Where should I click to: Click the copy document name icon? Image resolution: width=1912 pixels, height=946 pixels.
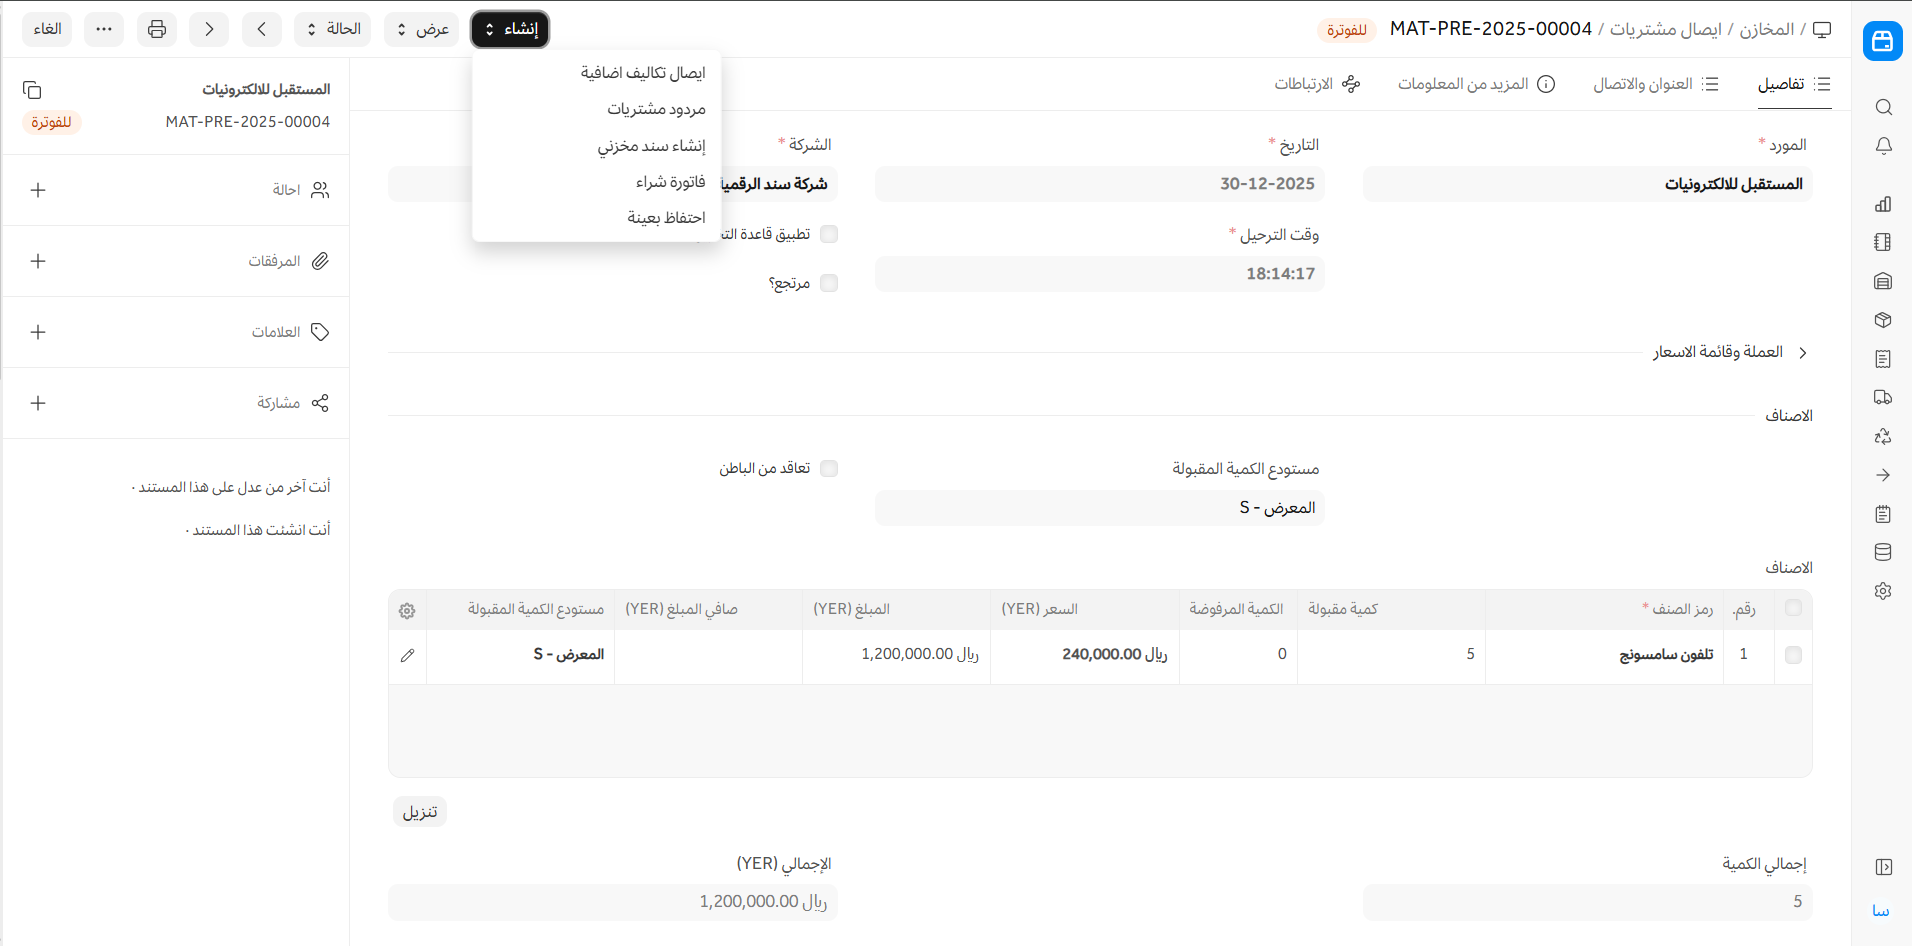(32, 90)
